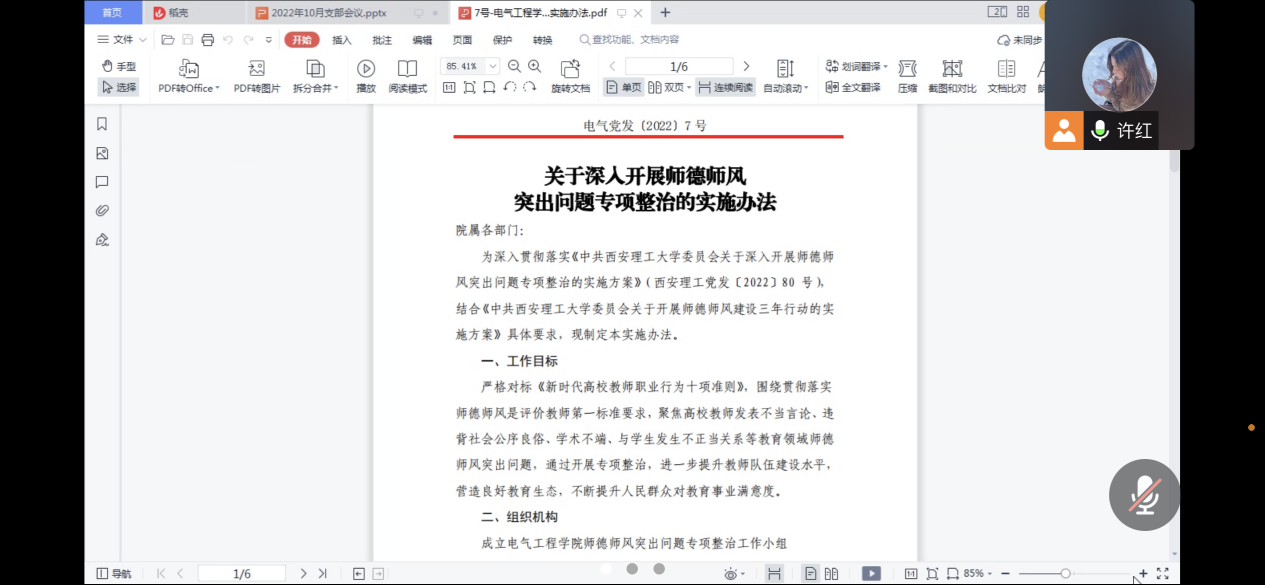The width and height of the screenshot is (1265, 585).
Task: Click the 旋转文档 rotate document icon
Action: tap(570, 77)
